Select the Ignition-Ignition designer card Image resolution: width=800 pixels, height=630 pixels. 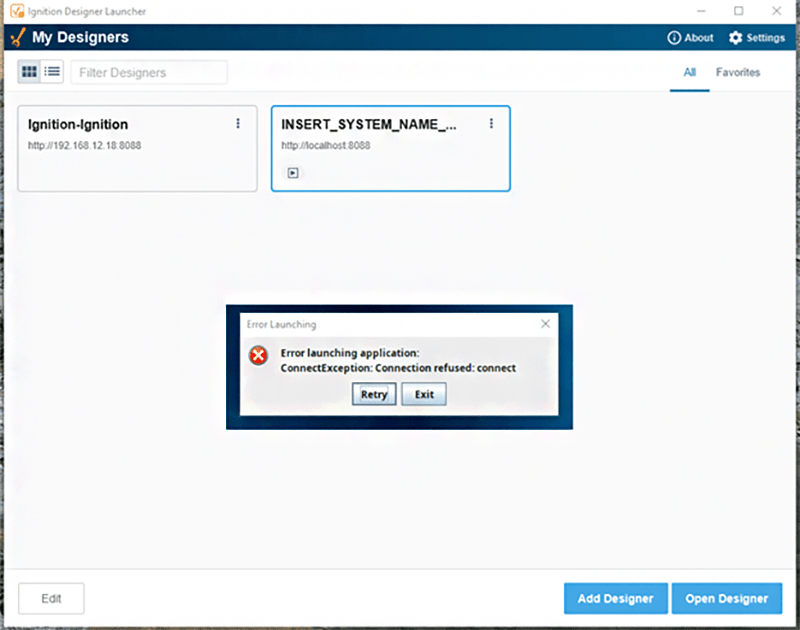(137, 148)
